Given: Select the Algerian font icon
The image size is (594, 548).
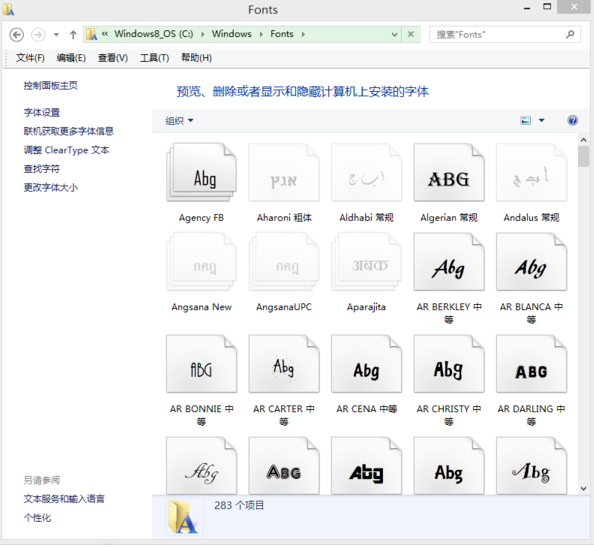Looking at the screenshot, I should tap(449, 173).
